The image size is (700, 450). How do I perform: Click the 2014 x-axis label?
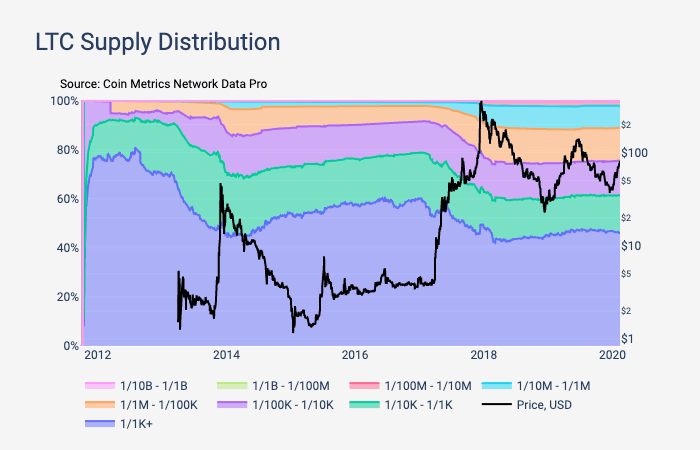226,354
